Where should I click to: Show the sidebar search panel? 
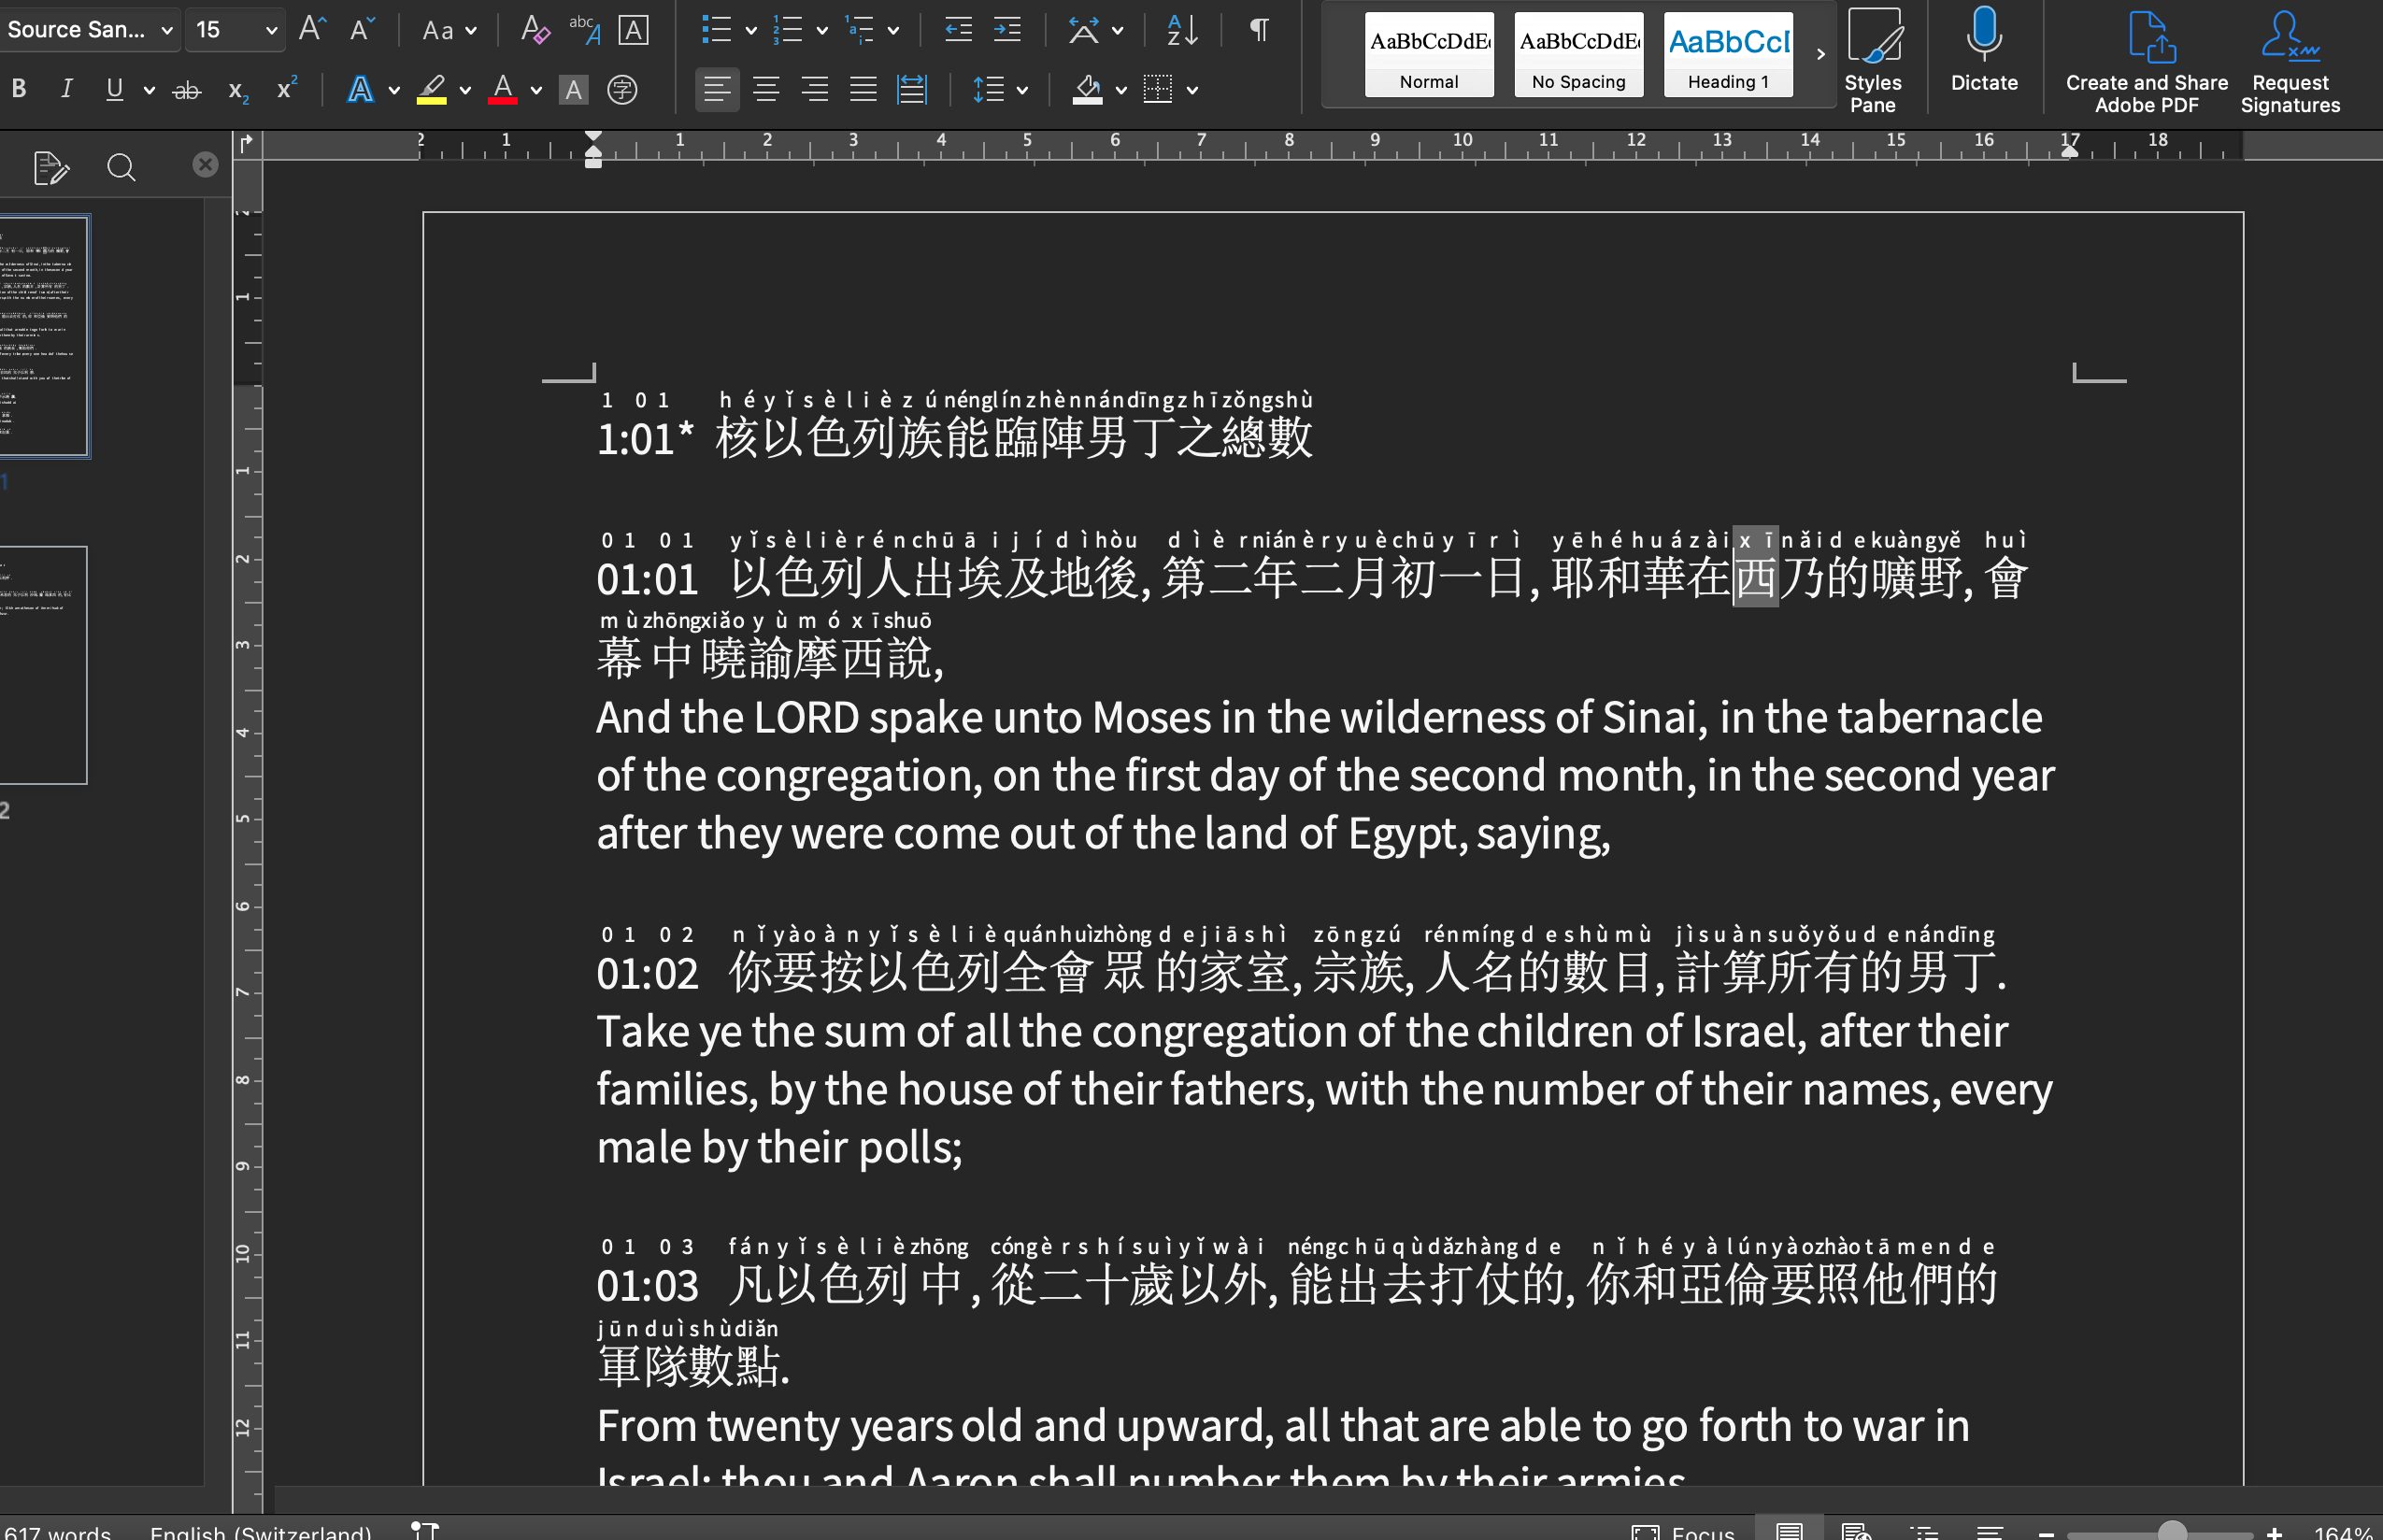point(121,167)
